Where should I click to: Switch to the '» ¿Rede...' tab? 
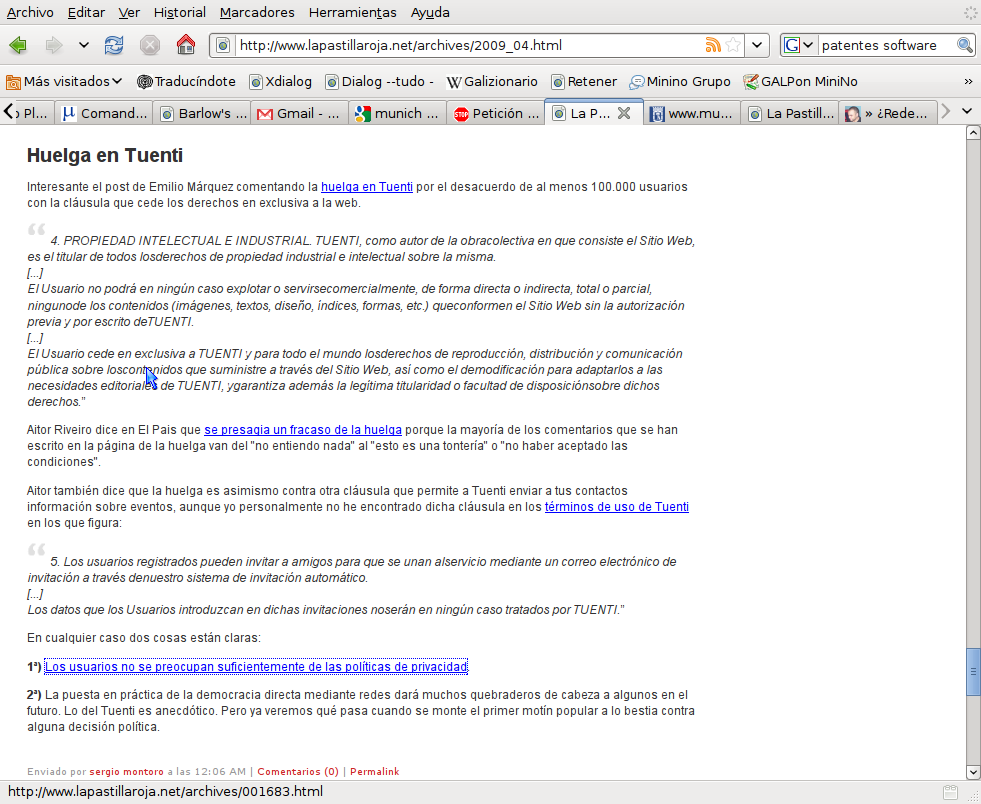[888, 113]
